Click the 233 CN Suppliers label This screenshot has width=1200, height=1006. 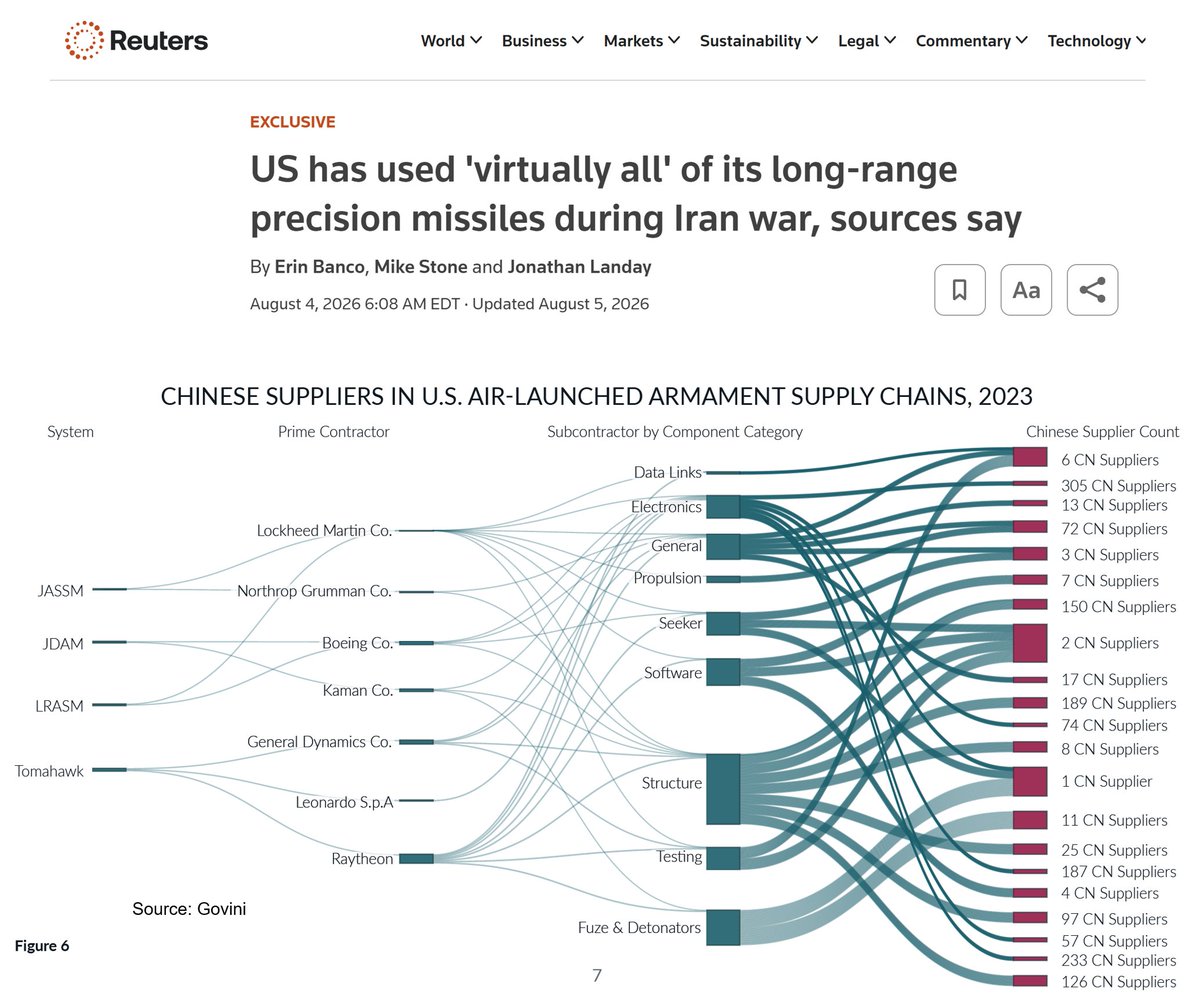pyautogui.click(x=1119, y=960)
